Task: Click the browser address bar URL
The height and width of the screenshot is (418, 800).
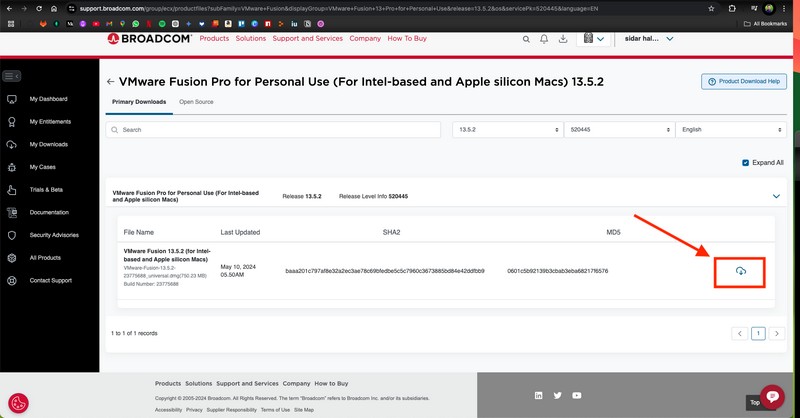Action: (x=339, y=9)
